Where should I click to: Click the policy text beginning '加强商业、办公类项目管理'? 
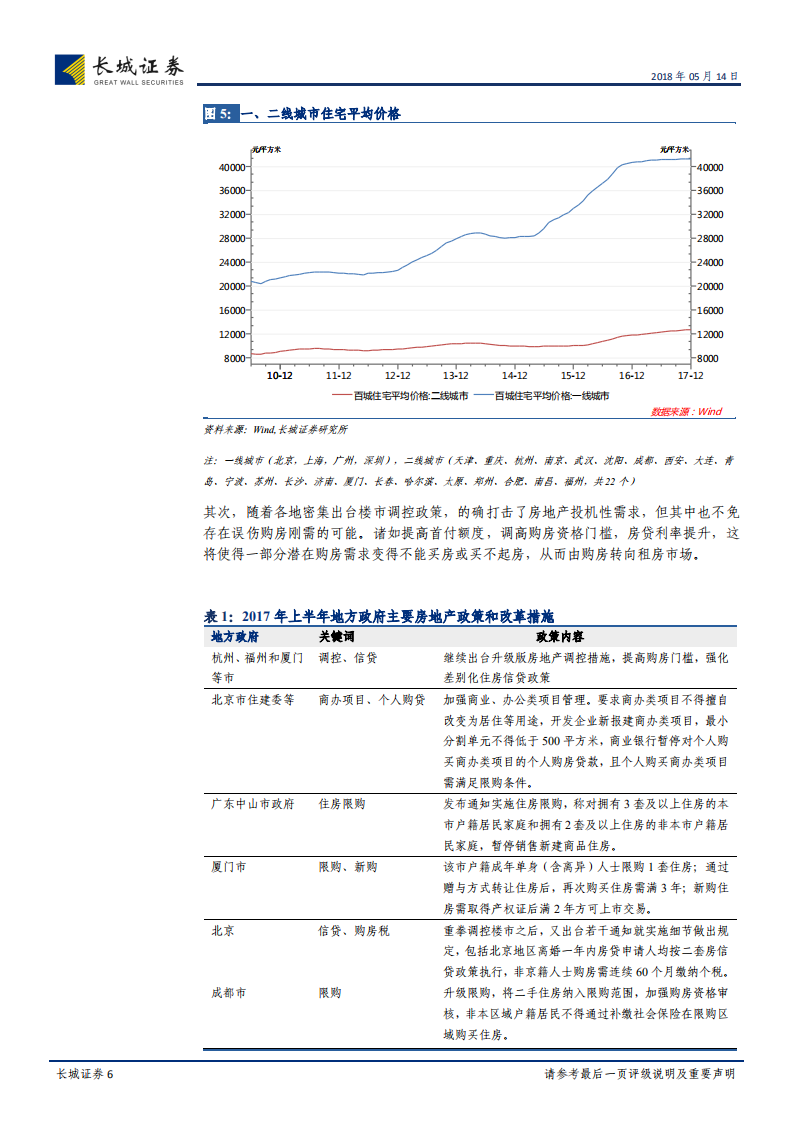point(586,741)
